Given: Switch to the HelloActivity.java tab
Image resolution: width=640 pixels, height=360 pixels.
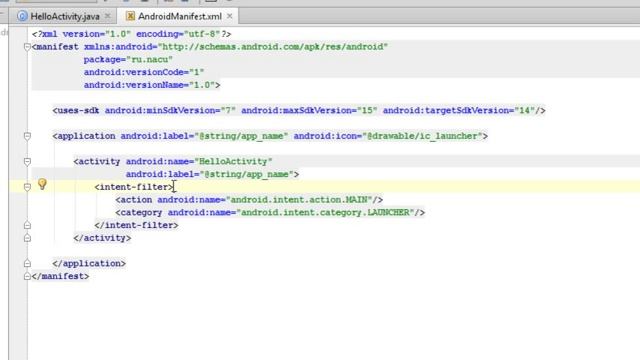Looking at the screenshot, I should pyautogui.click(x=64, y=16).
